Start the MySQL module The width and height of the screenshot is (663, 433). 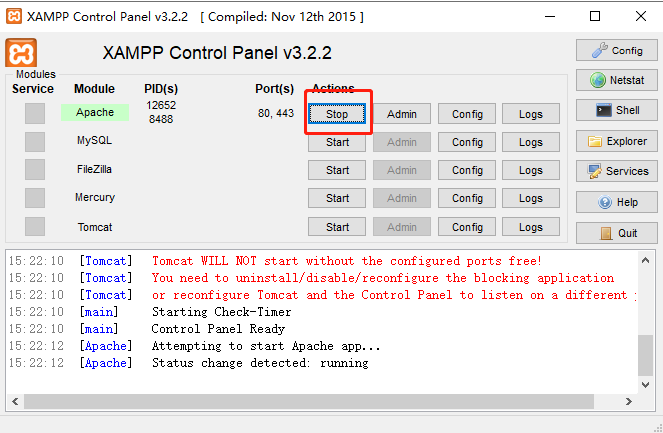pos(337,142)
